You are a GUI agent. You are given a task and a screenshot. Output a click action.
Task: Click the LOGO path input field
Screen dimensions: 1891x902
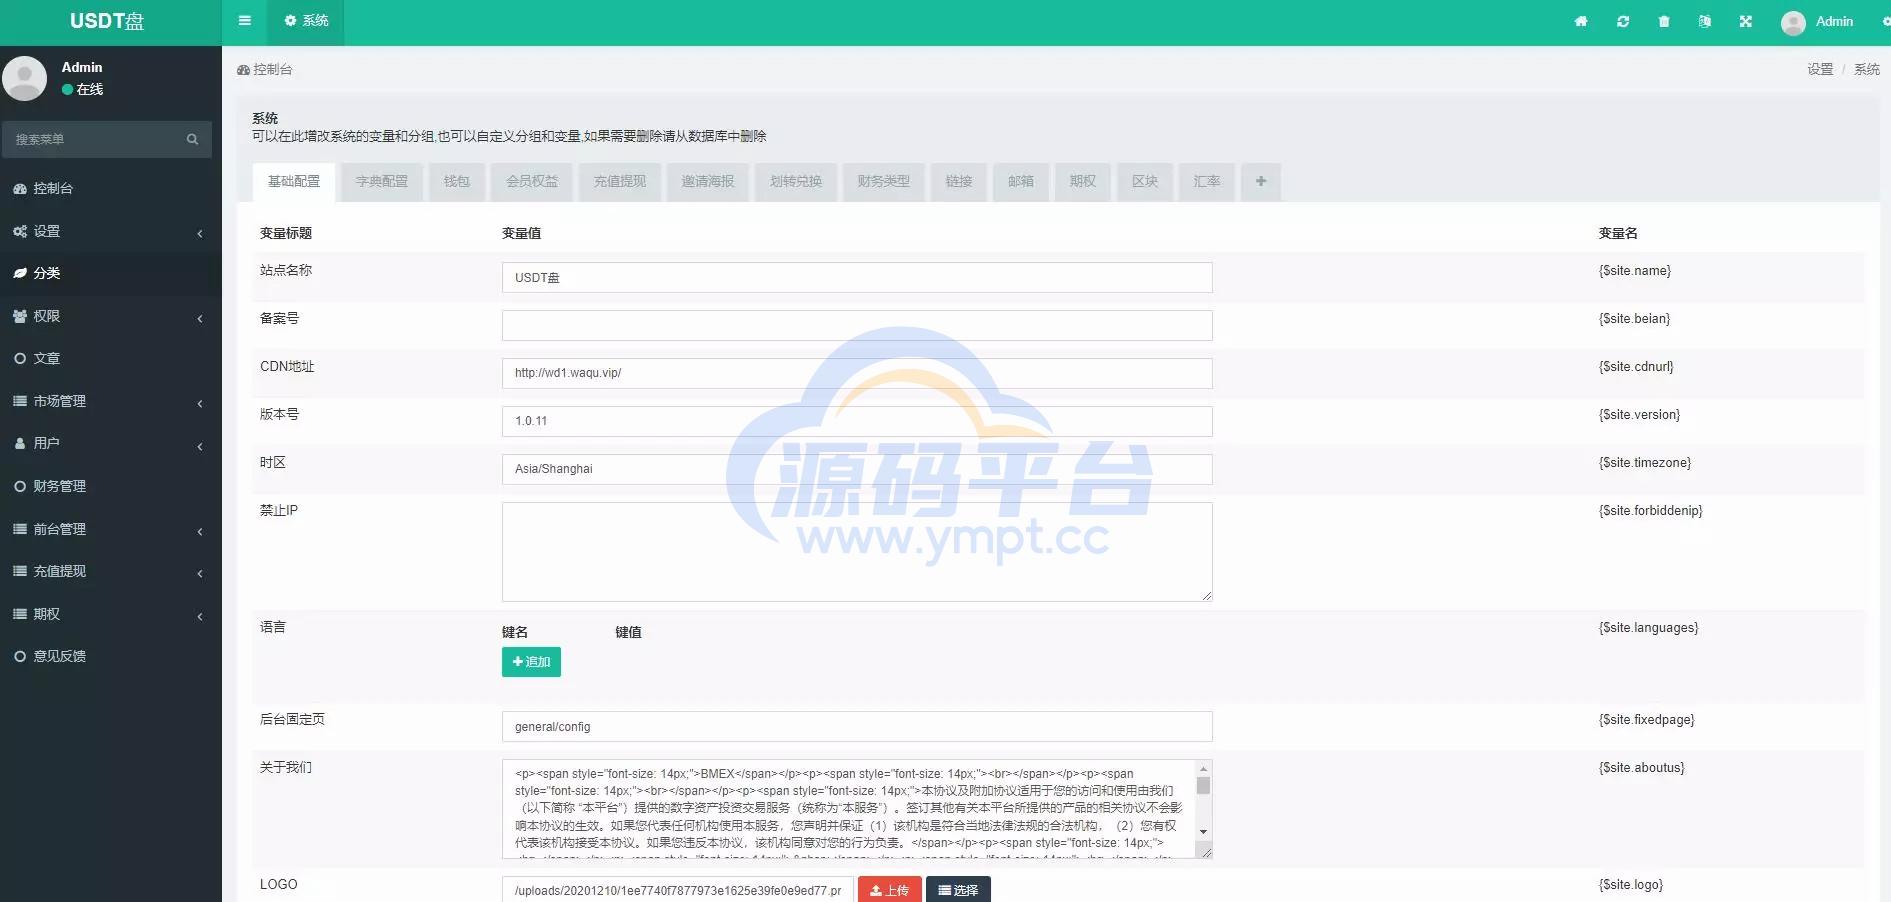[678, 890]
